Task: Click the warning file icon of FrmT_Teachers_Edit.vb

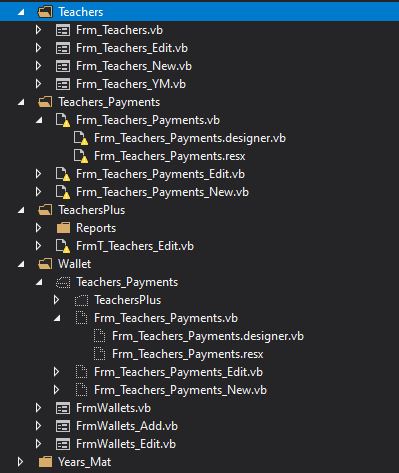Action: pos(63,246)
